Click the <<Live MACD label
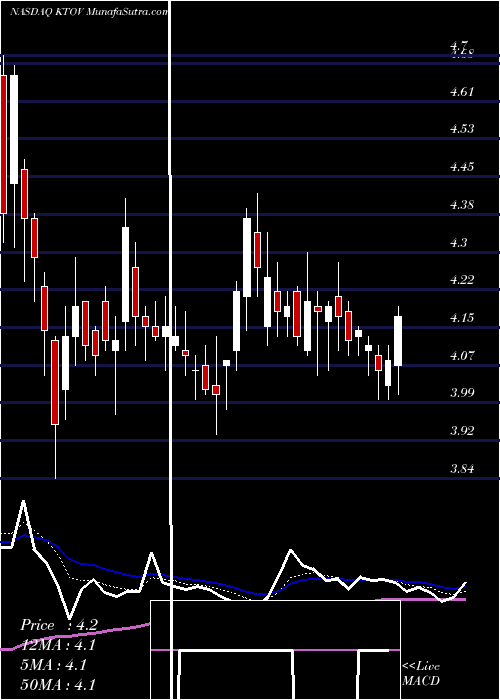This screenshot has height=700, width=500. [421, 674]
